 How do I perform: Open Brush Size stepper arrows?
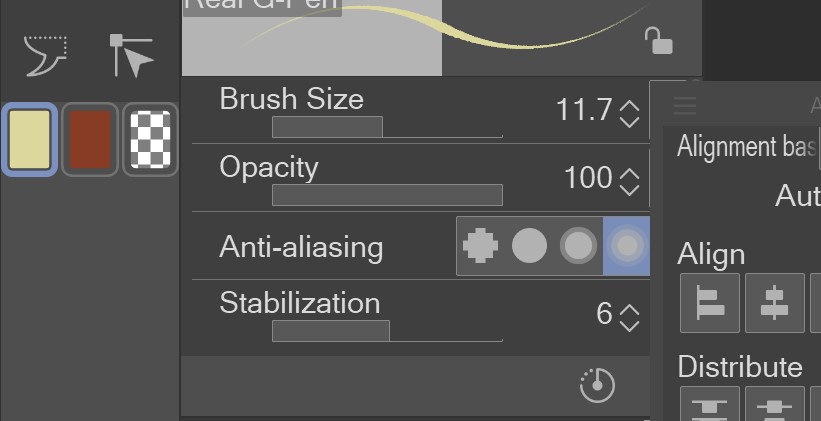pos(629,112)
